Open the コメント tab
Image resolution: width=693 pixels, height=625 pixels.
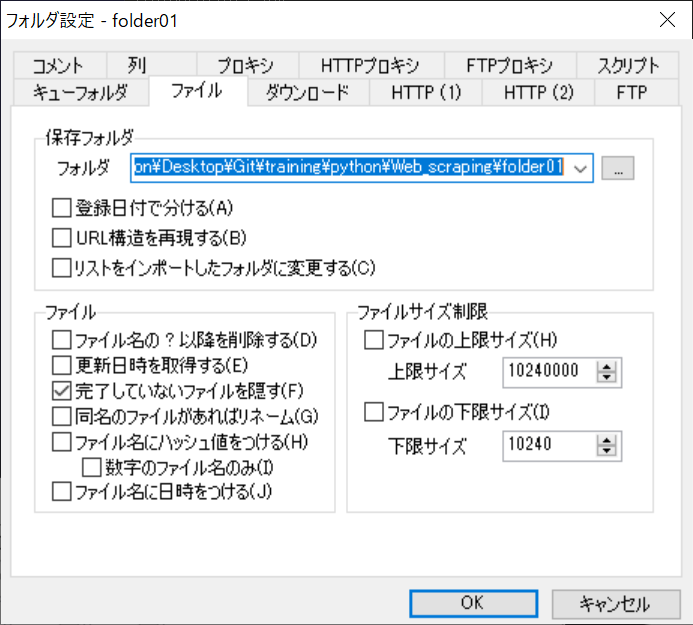(59, 65)
